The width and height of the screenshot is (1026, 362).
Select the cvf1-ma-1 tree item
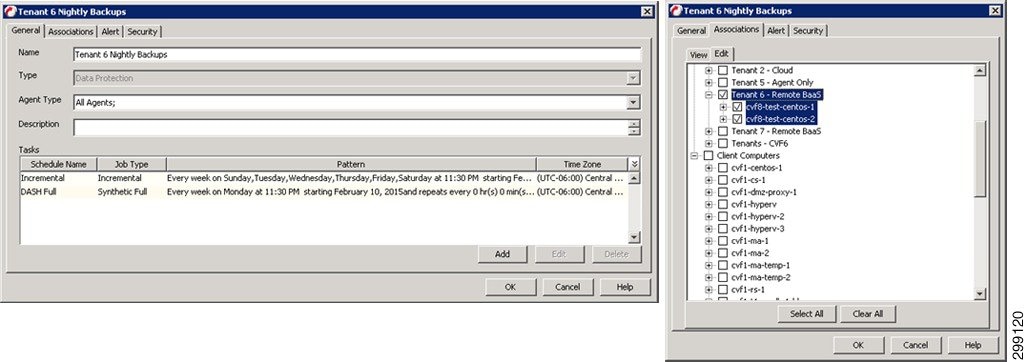click(750, 241)
